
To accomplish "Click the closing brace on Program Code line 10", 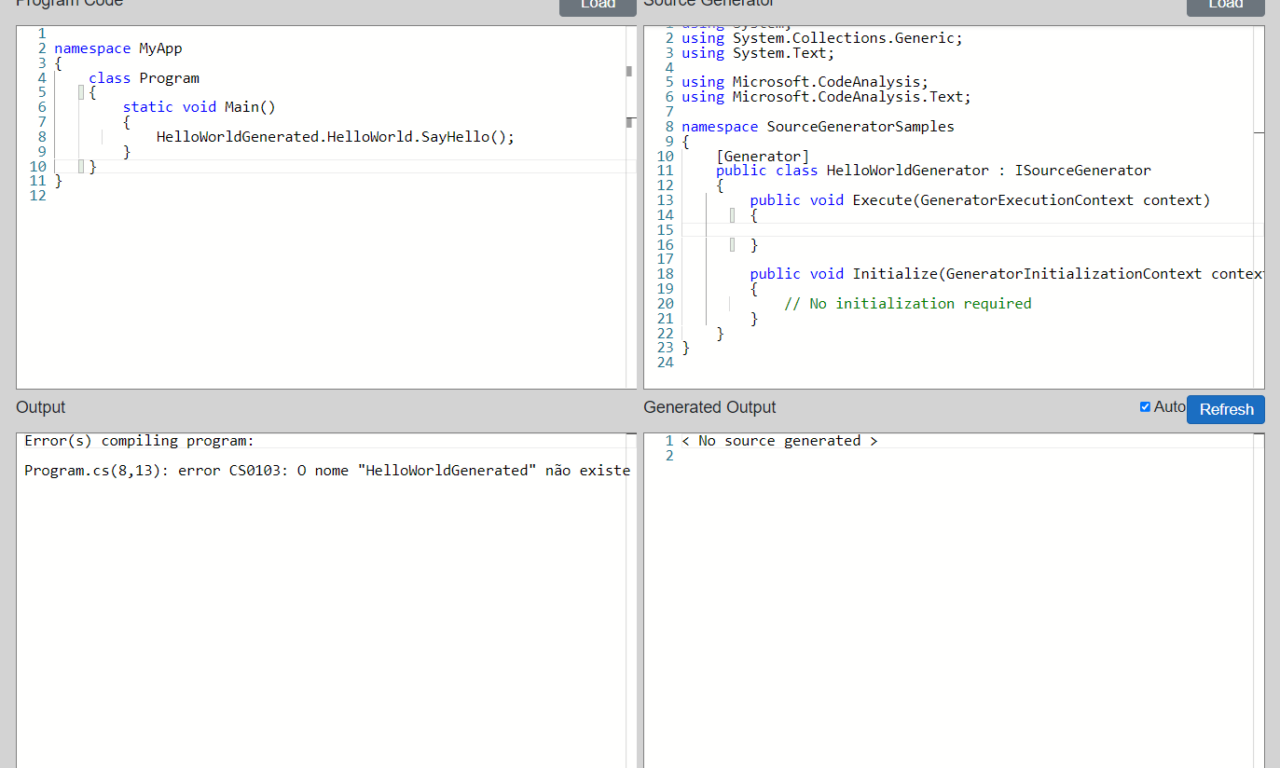I will click(x=92, y=167).
